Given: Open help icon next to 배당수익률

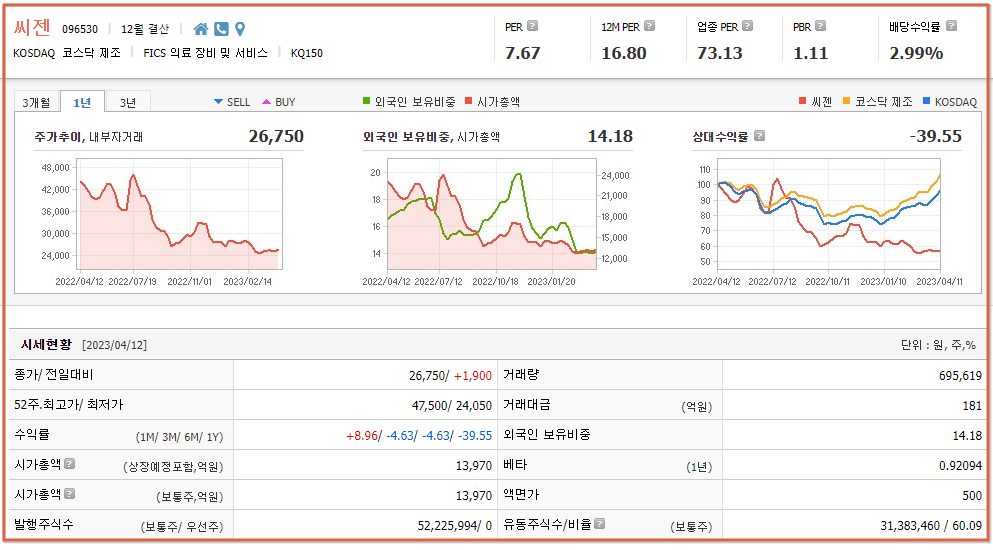Looking at the screenshot, I should tap(951, 26).
